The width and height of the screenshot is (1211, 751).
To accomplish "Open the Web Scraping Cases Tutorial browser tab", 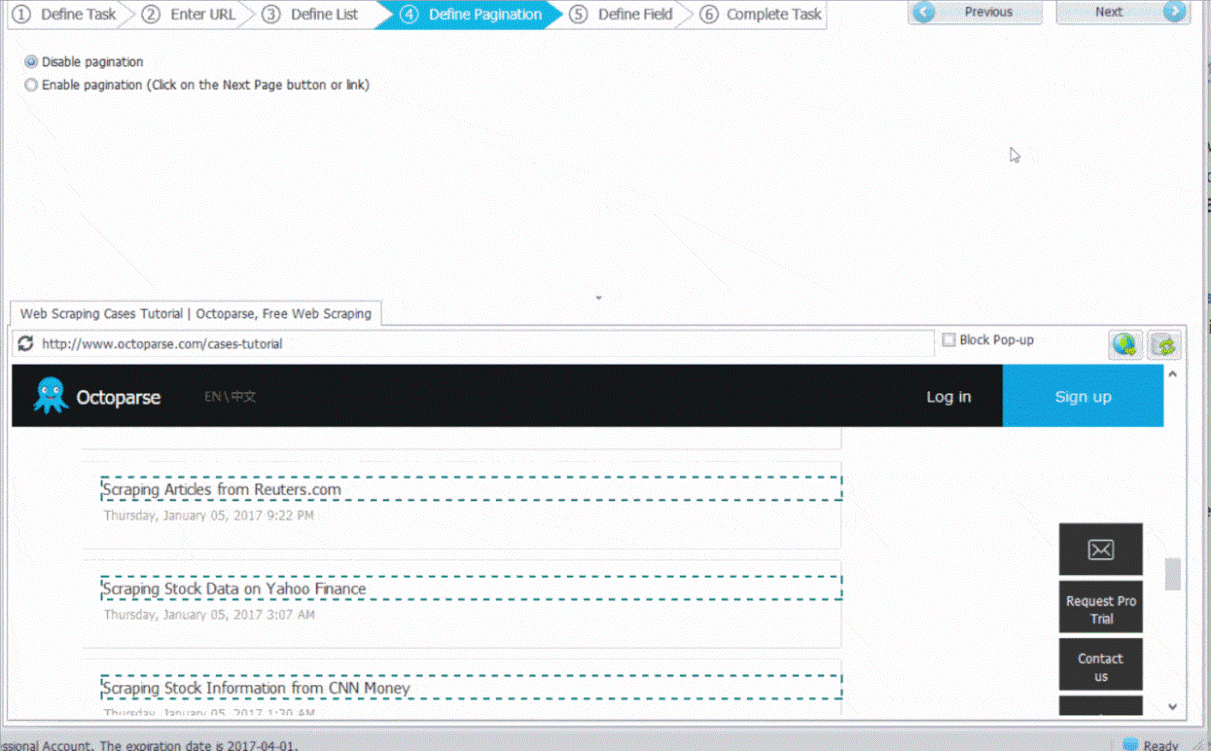I will click(195, 313).
